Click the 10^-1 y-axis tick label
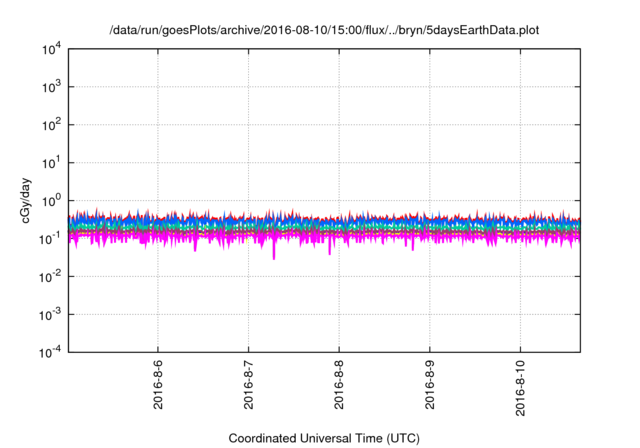 coord(50,239)
